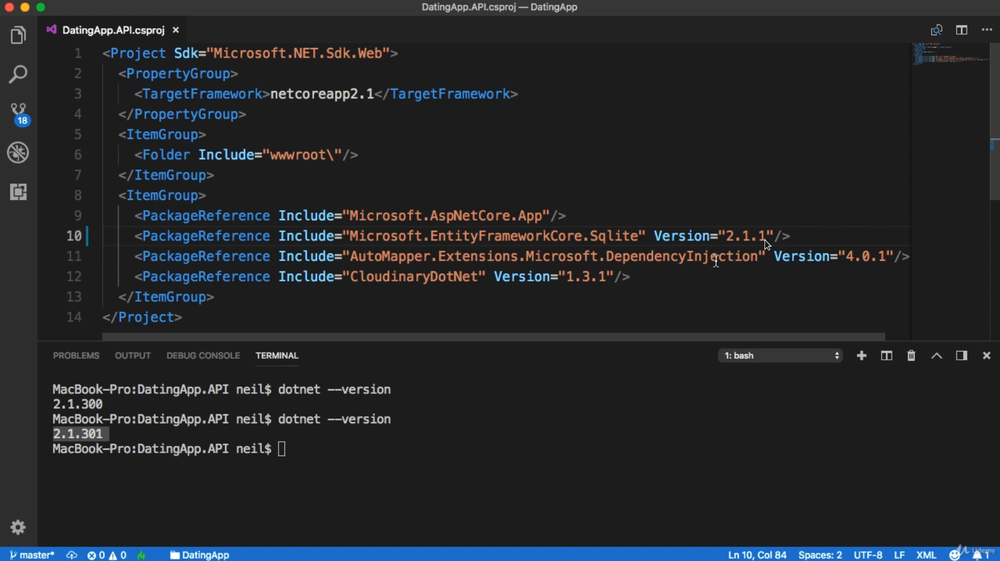The height and width of the screenshot is (561, 1000).
Task: Click the flame icon in status bar
Action: pos(141,555)
